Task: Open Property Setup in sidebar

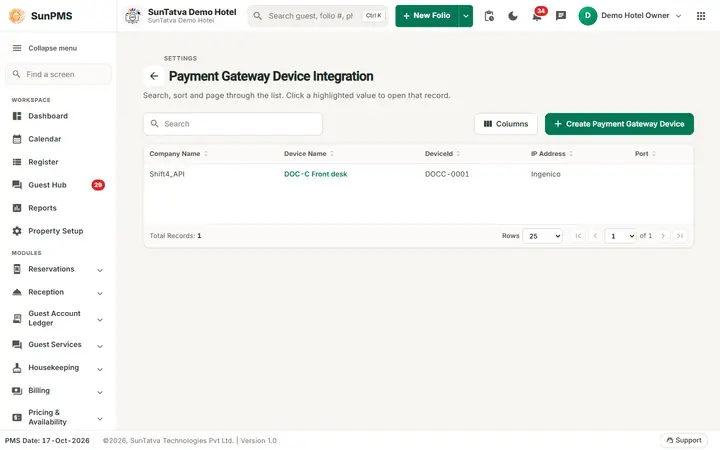Action: coord(57,231)
